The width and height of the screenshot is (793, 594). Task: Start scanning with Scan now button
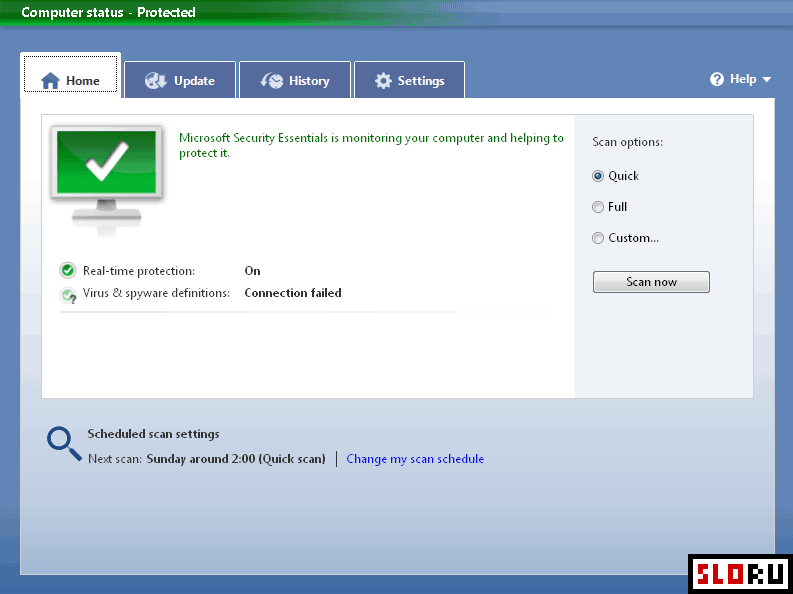point(651,282)
